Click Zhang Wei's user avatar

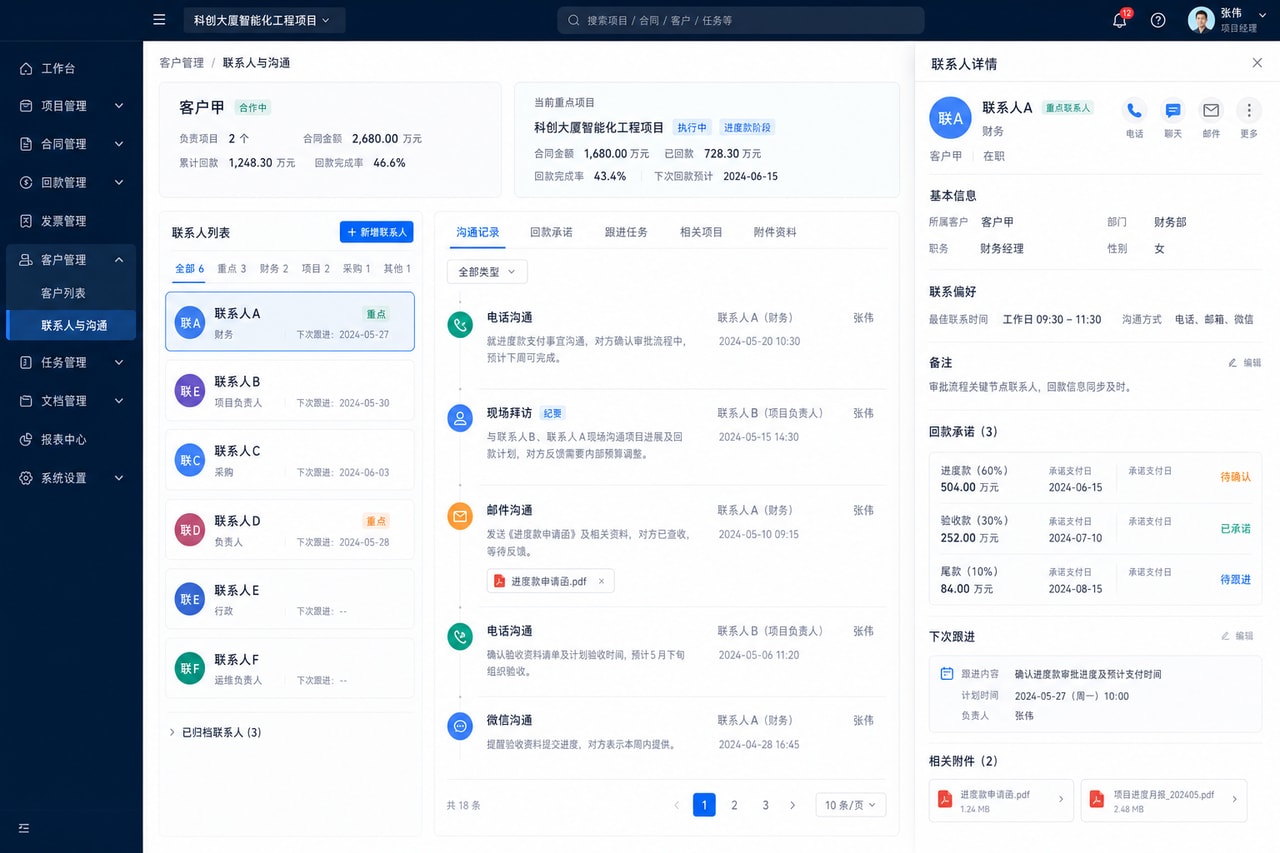pos(1201,20)
